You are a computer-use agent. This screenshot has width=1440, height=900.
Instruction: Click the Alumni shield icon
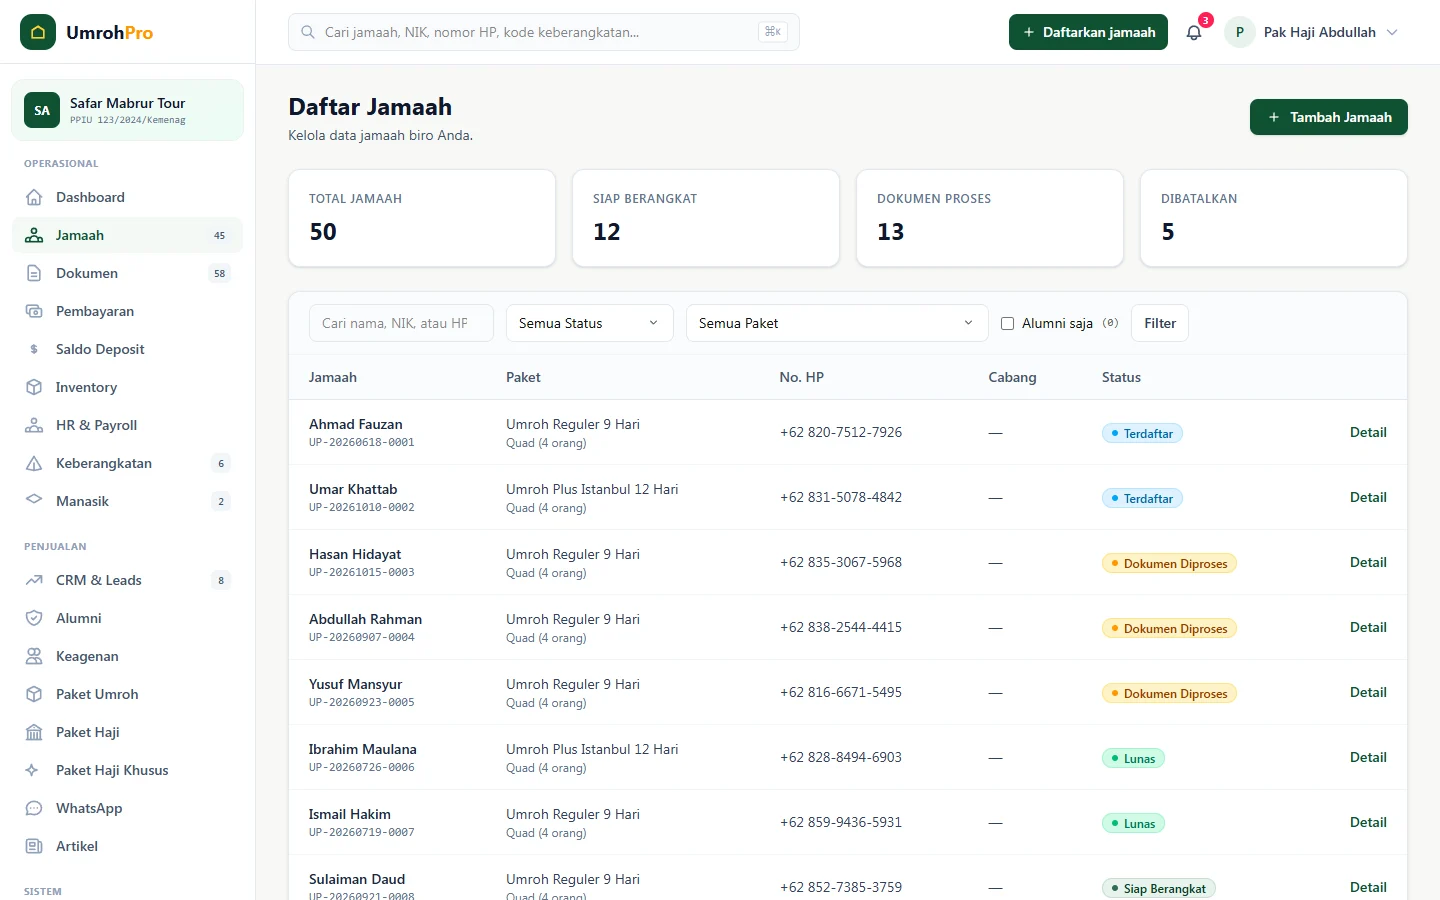[x=34, y=618]
